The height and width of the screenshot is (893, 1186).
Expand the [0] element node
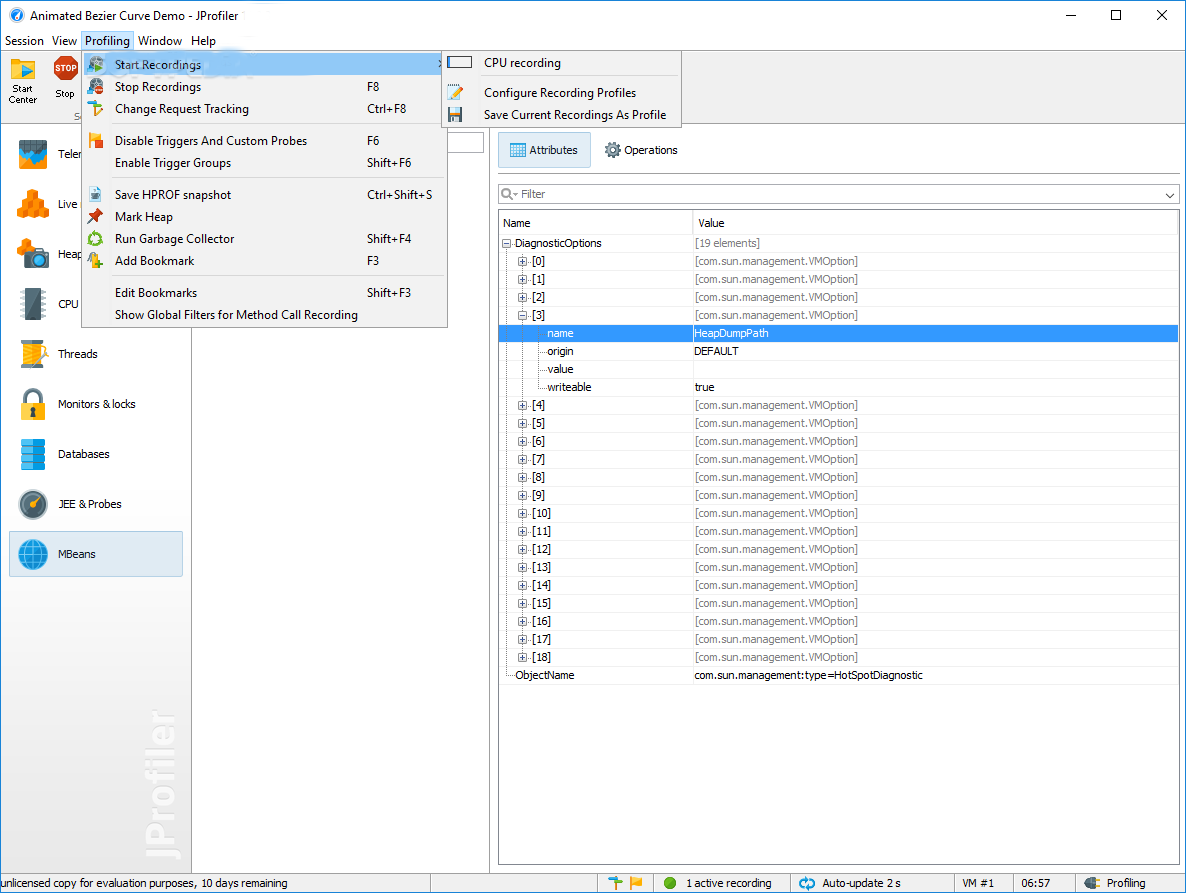[x=522, y=261]
